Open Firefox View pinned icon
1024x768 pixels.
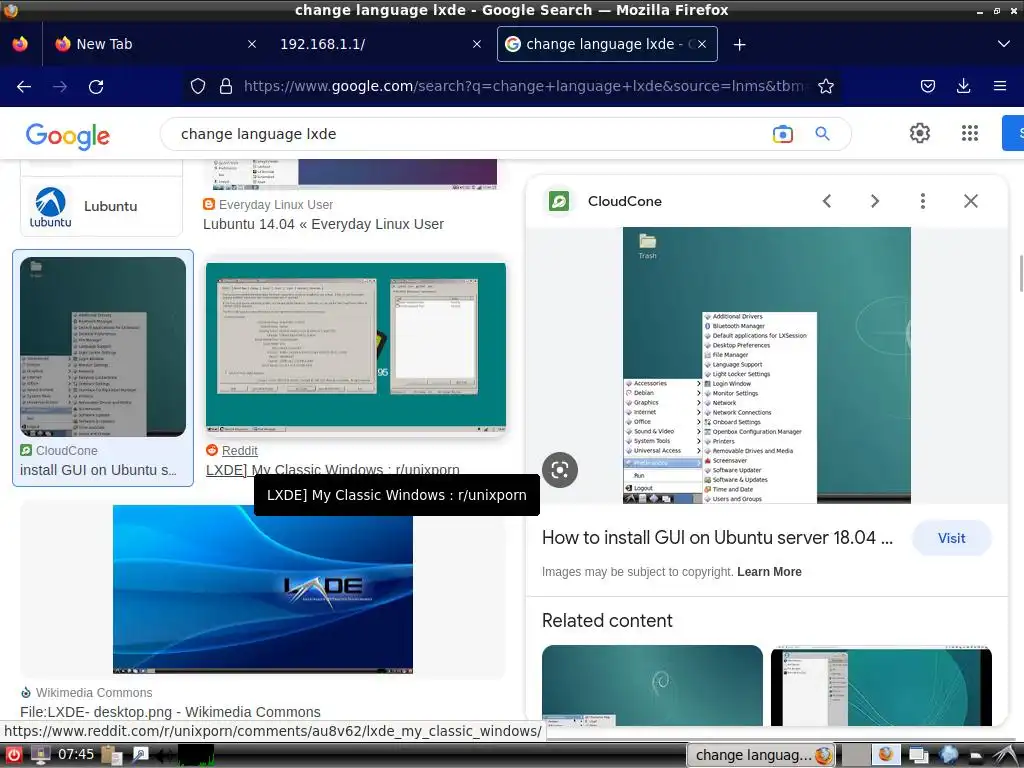pyautogui.click(x=20, y=44)
